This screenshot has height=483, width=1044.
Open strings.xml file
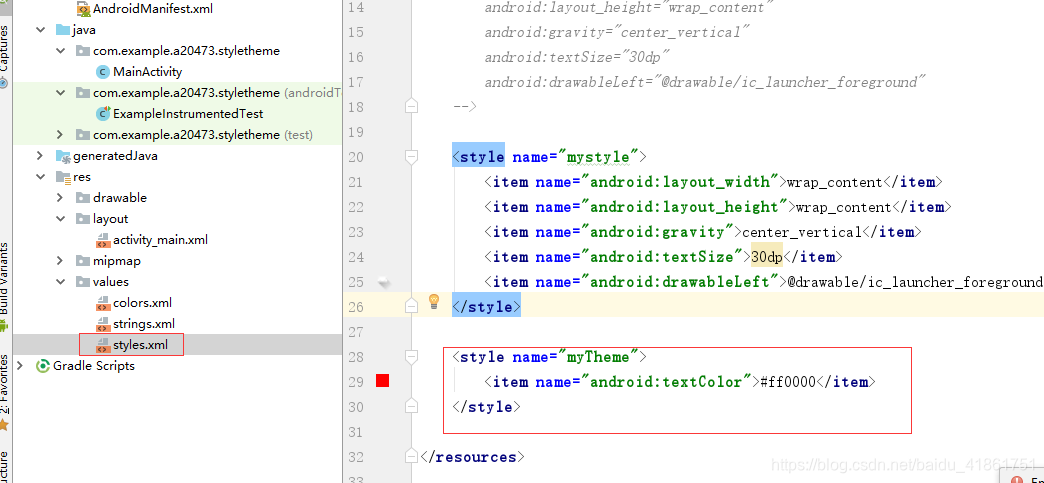click(144, 324)
